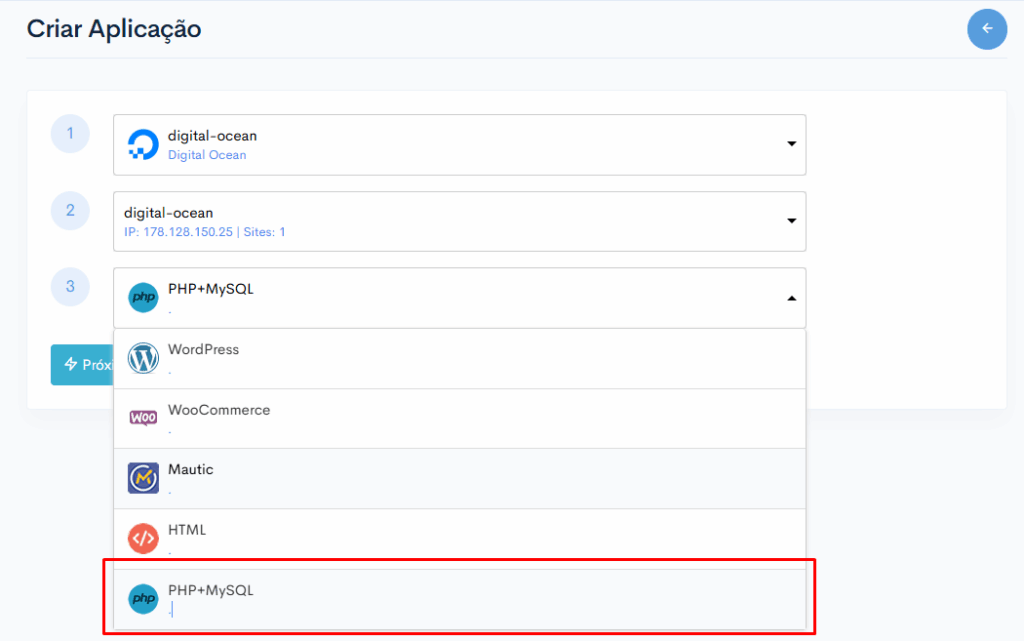Viewport: 1024px width, 641px height.
Task: Click the Digital Ocean logo icon
Action: 143,144
